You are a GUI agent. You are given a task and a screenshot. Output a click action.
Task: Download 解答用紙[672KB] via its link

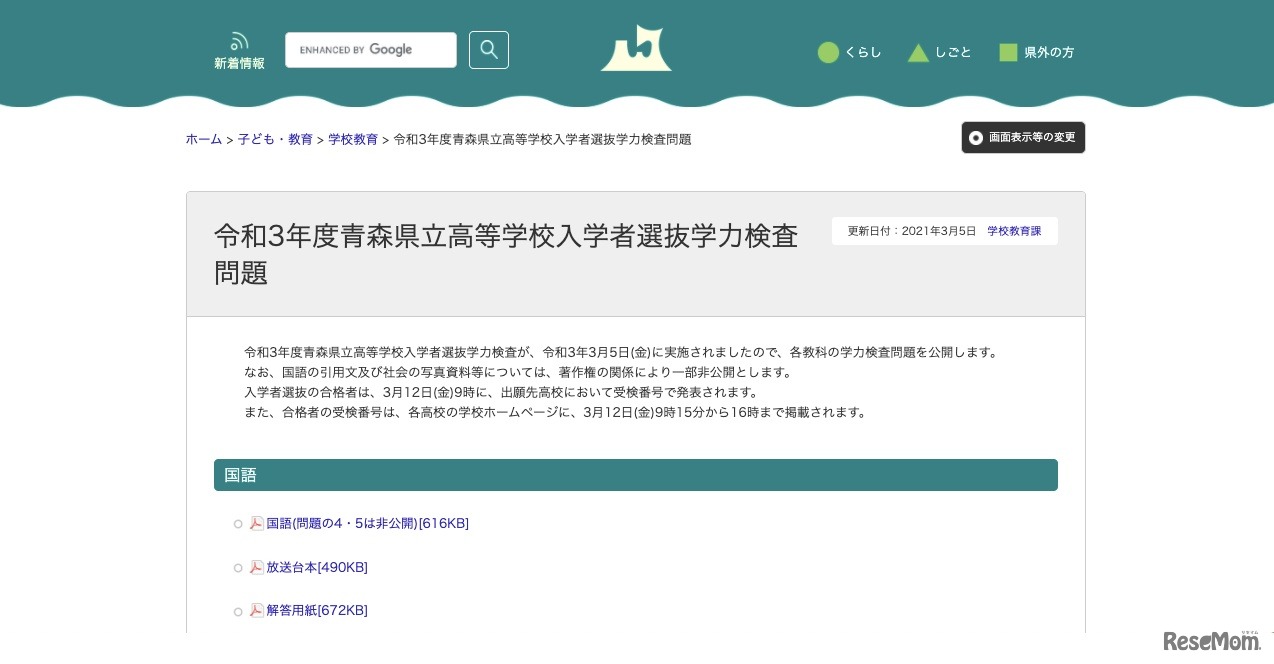[316, 611]
